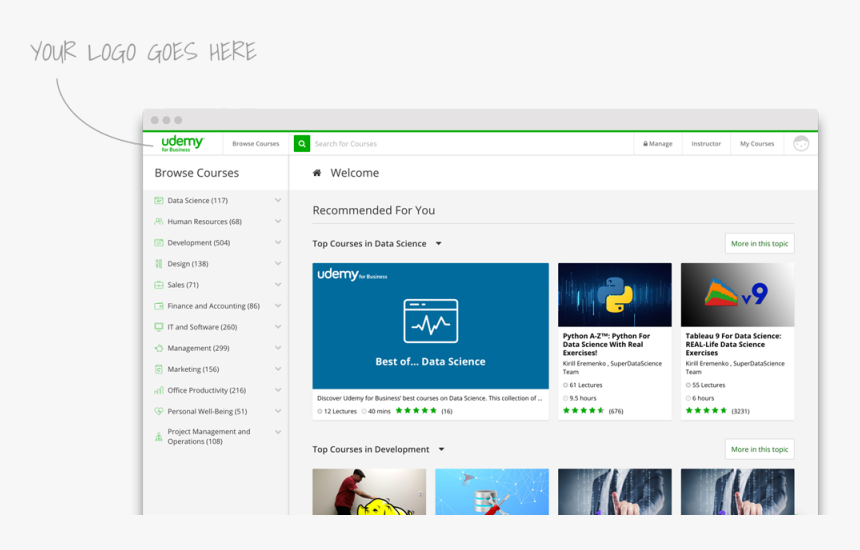860x550 pixels.
Task: Click the Design category icon
Action: (x=159, y=264)
